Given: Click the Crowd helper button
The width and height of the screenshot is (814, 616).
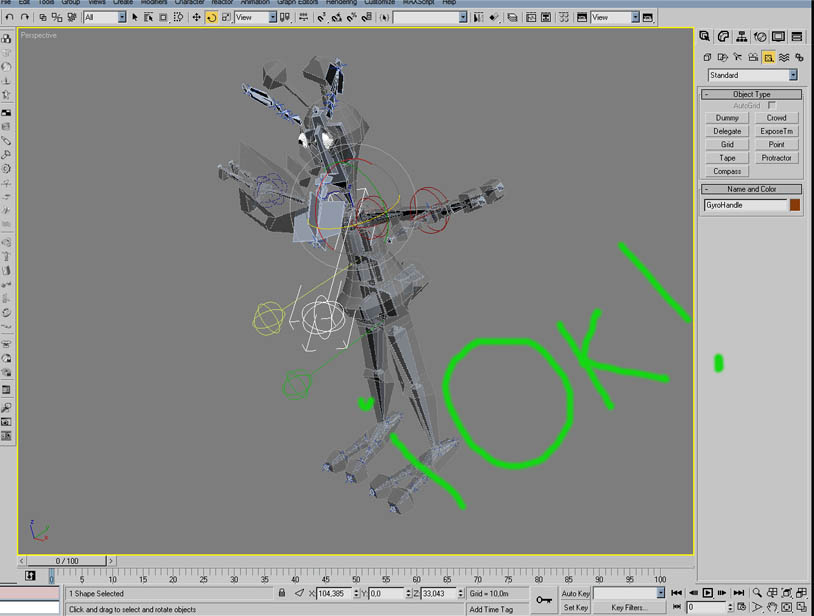Looking at the screenshot, I should pos(776,118).
